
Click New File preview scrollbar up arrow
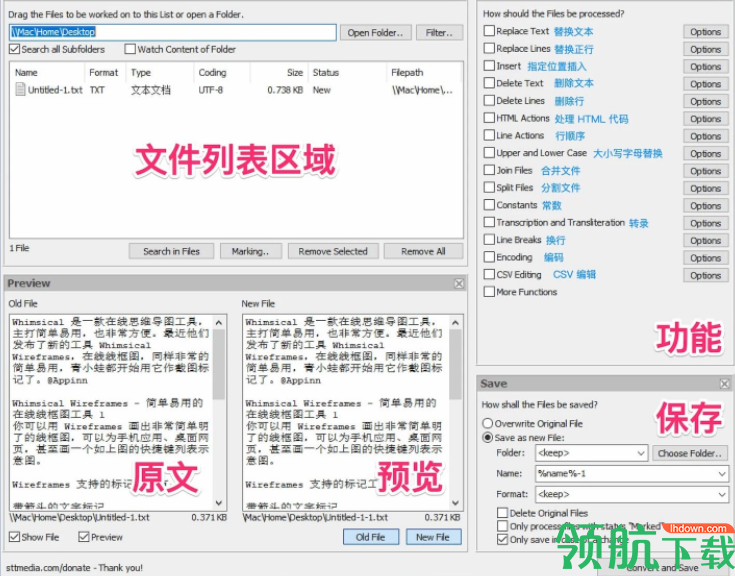pos(455,322)
